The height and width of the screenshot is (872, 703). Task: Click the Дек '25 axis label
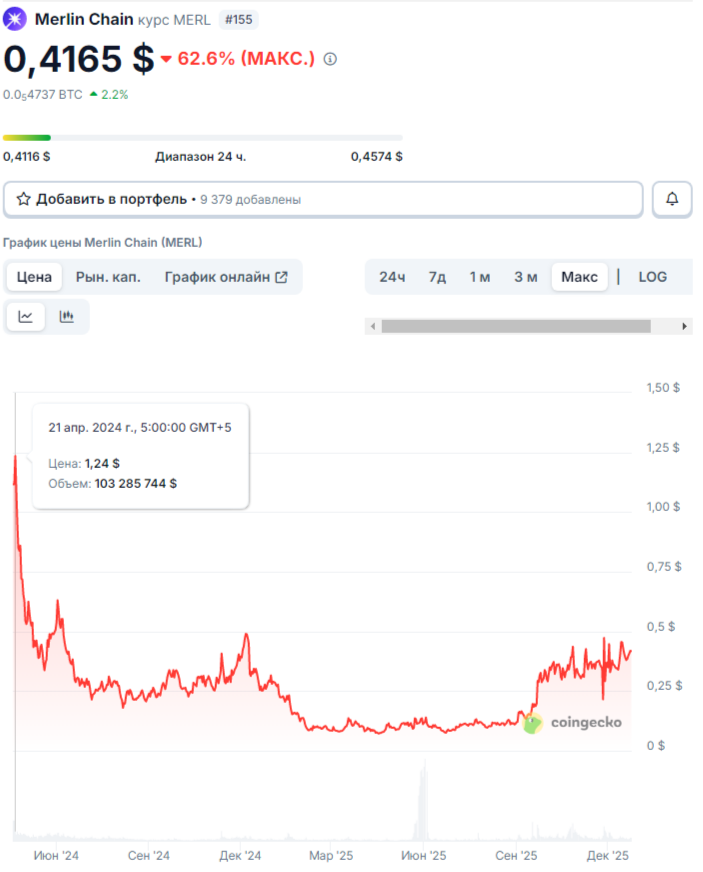[607, 855]
